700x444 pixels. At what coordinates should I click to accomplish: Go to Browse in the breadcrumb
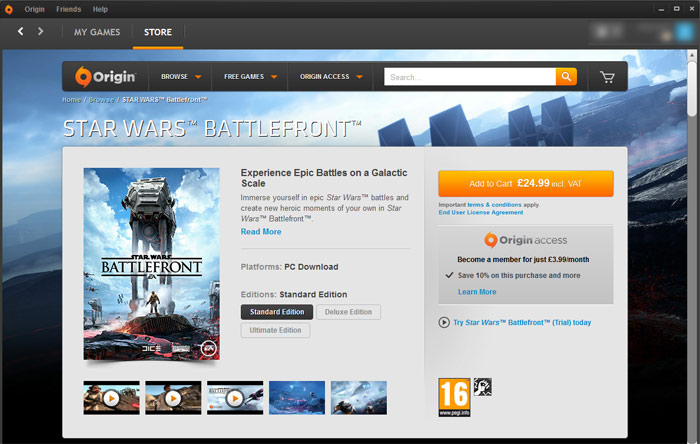coord(101,100)
